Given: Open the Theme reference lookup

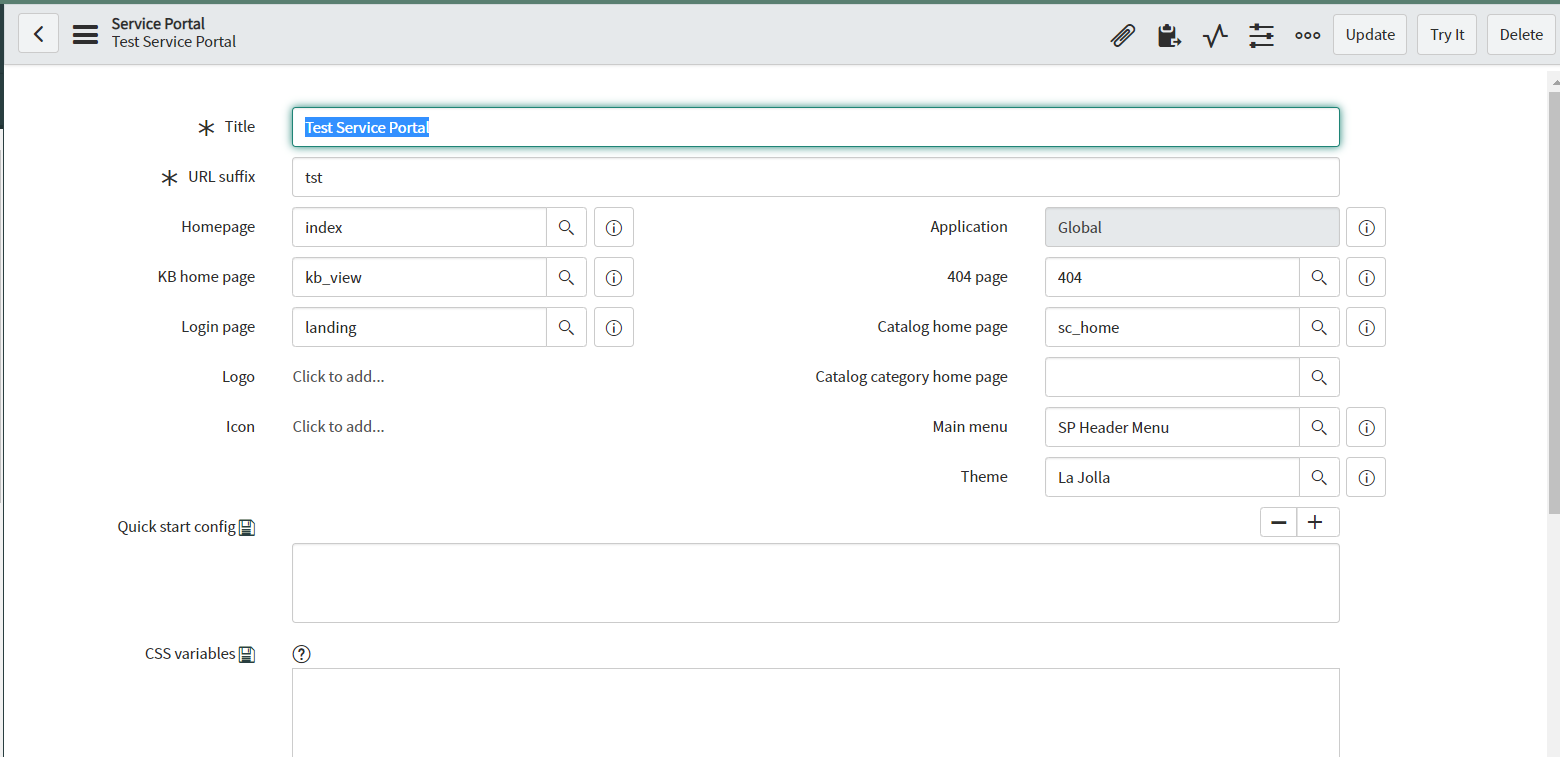Looking at the screenshot, I should 1319,477.
